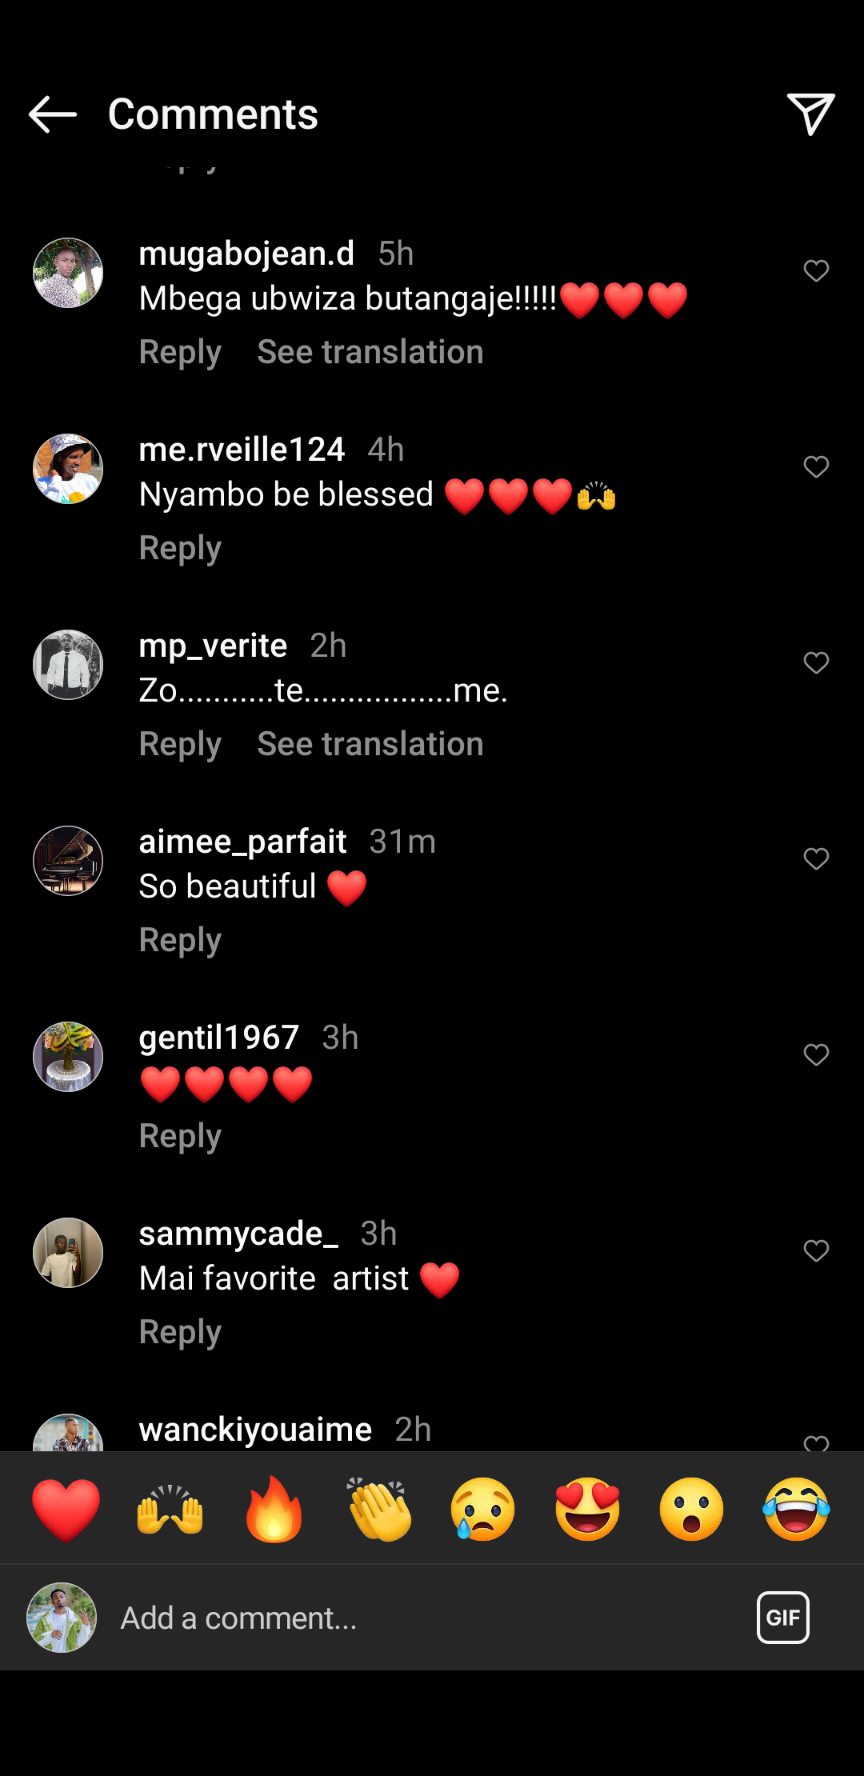The height and width of the screenshot is (1776, 864).
Task: Insert the red heart quick emoji
Action: (x=66, y=1509)
